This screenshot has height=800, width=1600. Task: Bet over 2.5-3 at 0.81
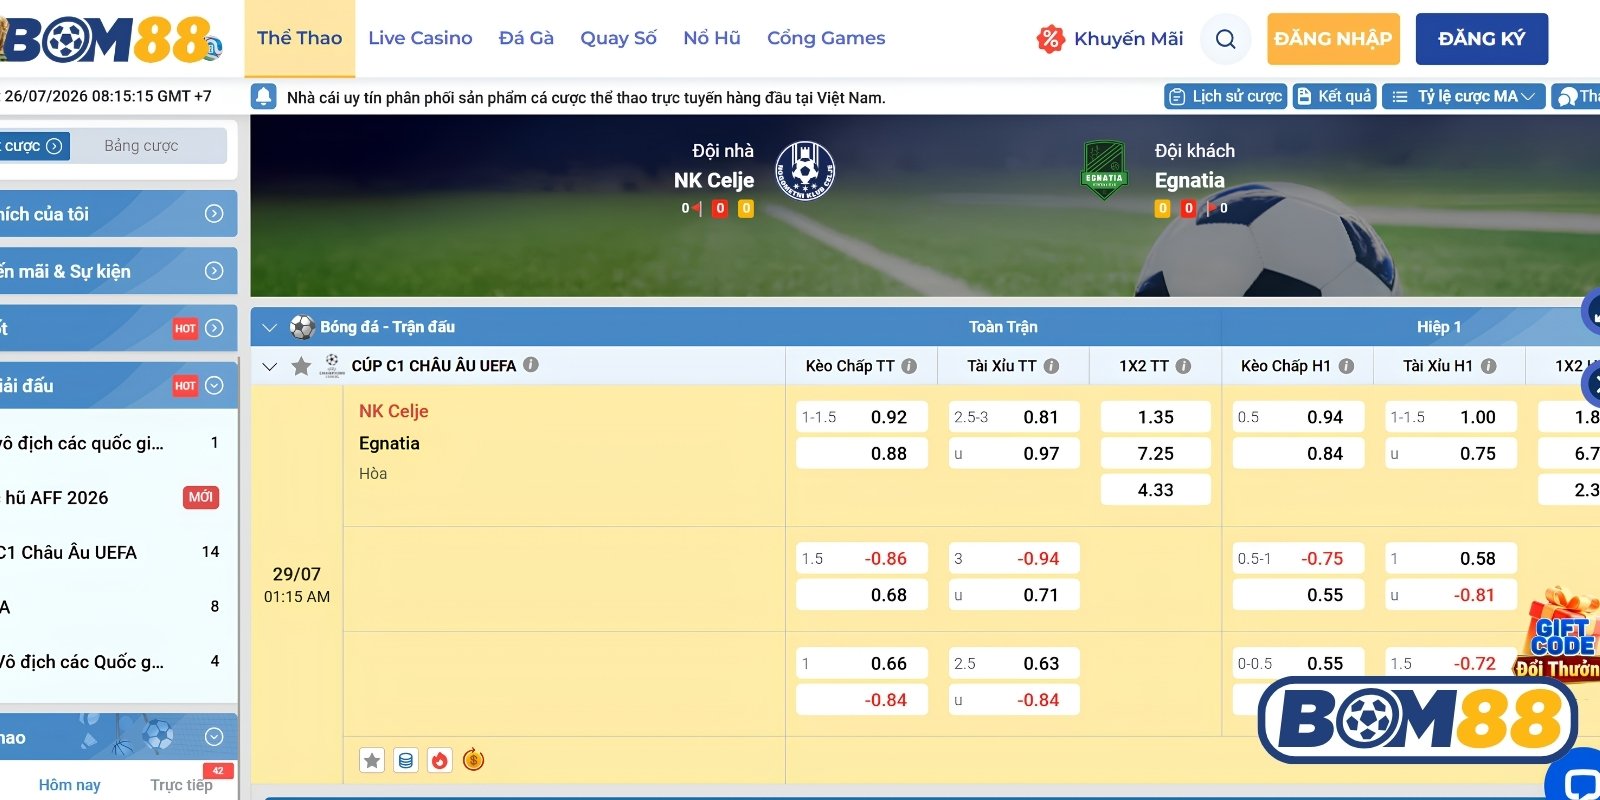point(1014,417)
